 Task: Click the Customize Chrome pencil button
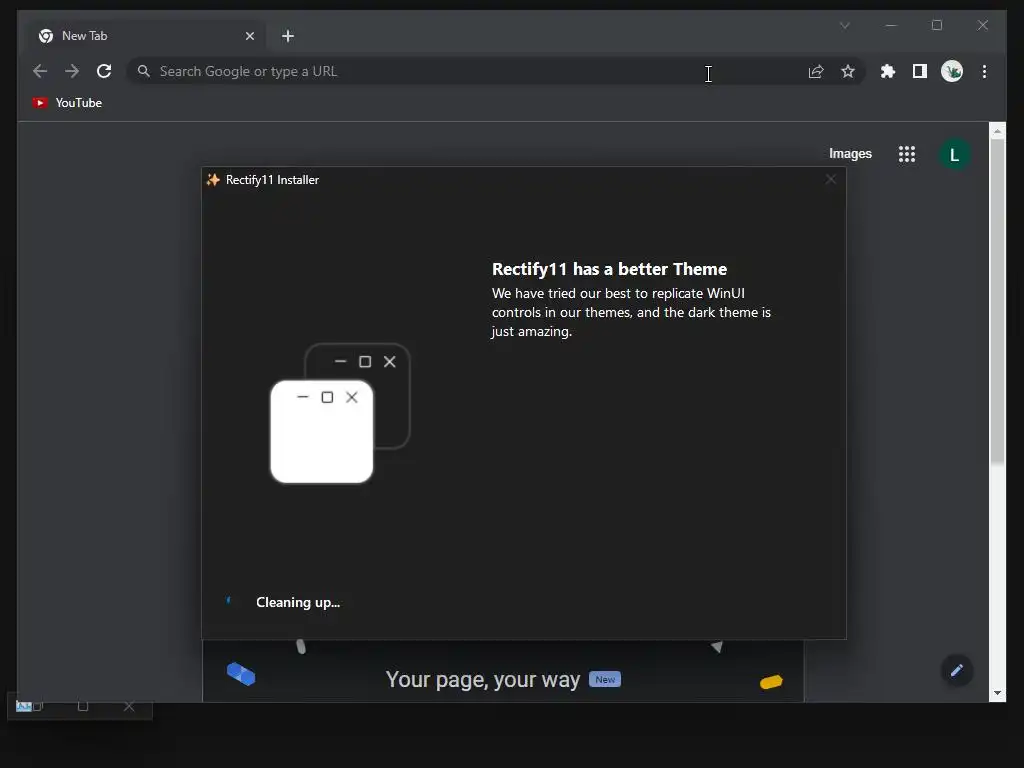coord(957,671)
